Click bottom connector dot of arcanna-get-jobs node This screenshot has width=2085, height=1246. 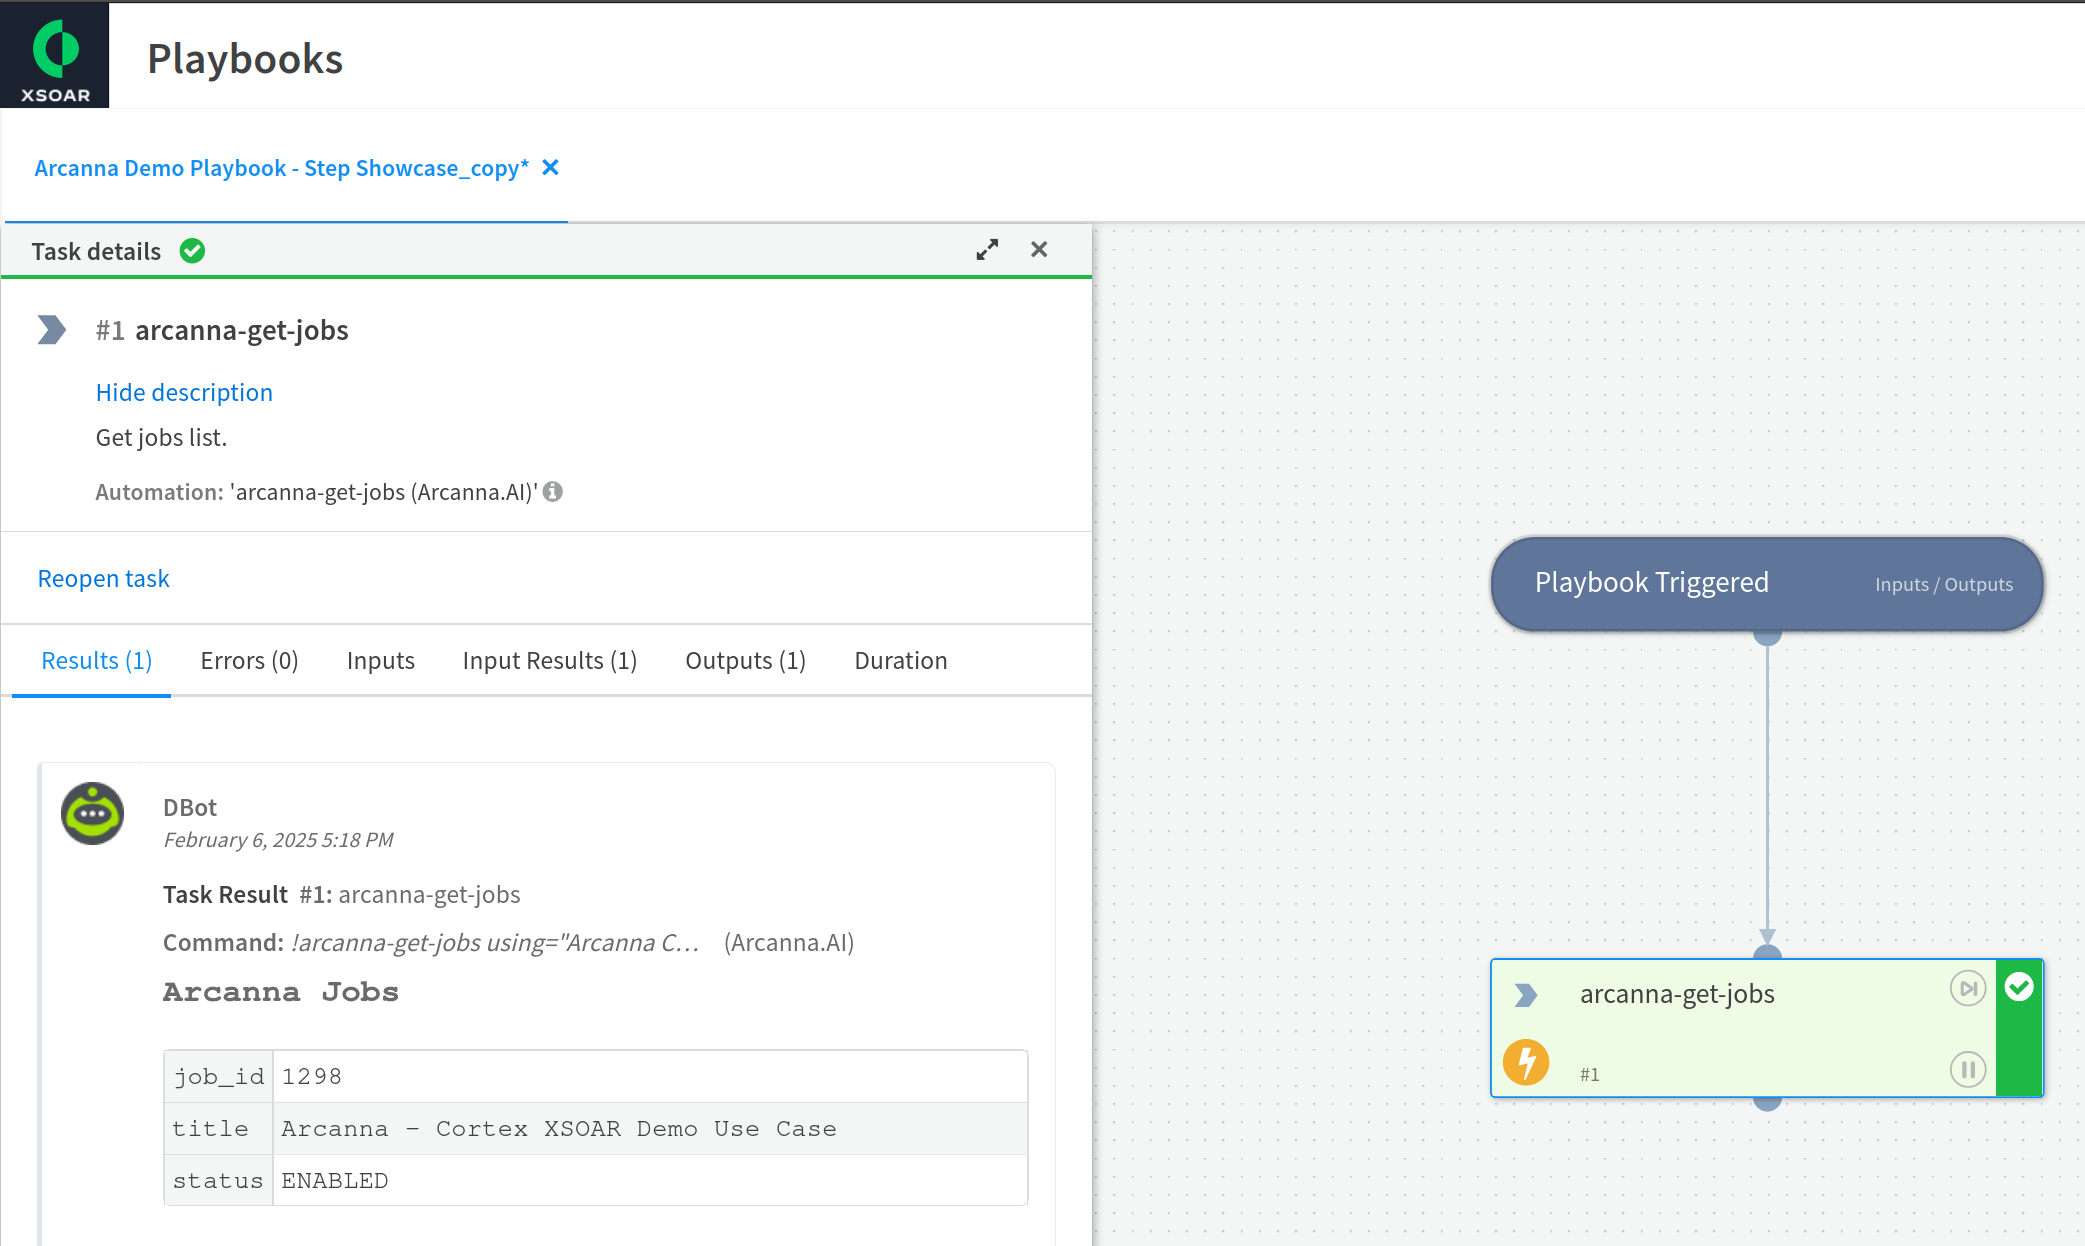(x=1767, y=1102)
